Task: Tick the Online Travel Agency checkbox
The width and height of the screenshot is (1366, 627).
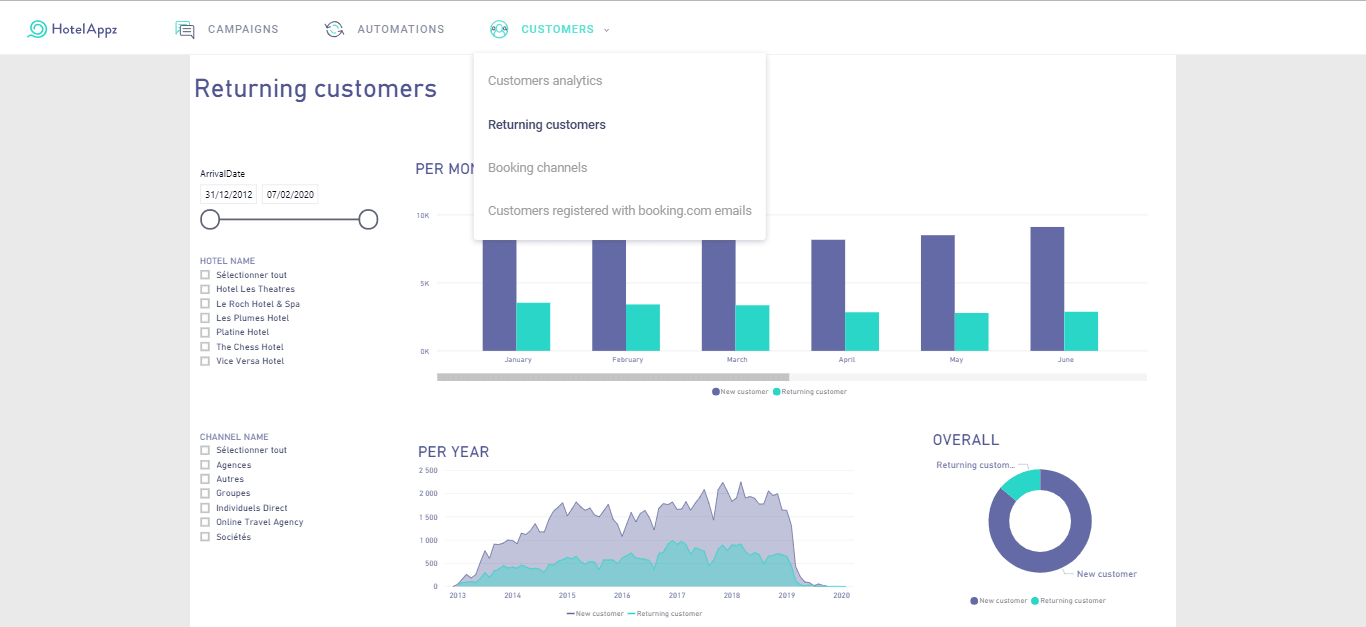Action: tap(205, 522)
